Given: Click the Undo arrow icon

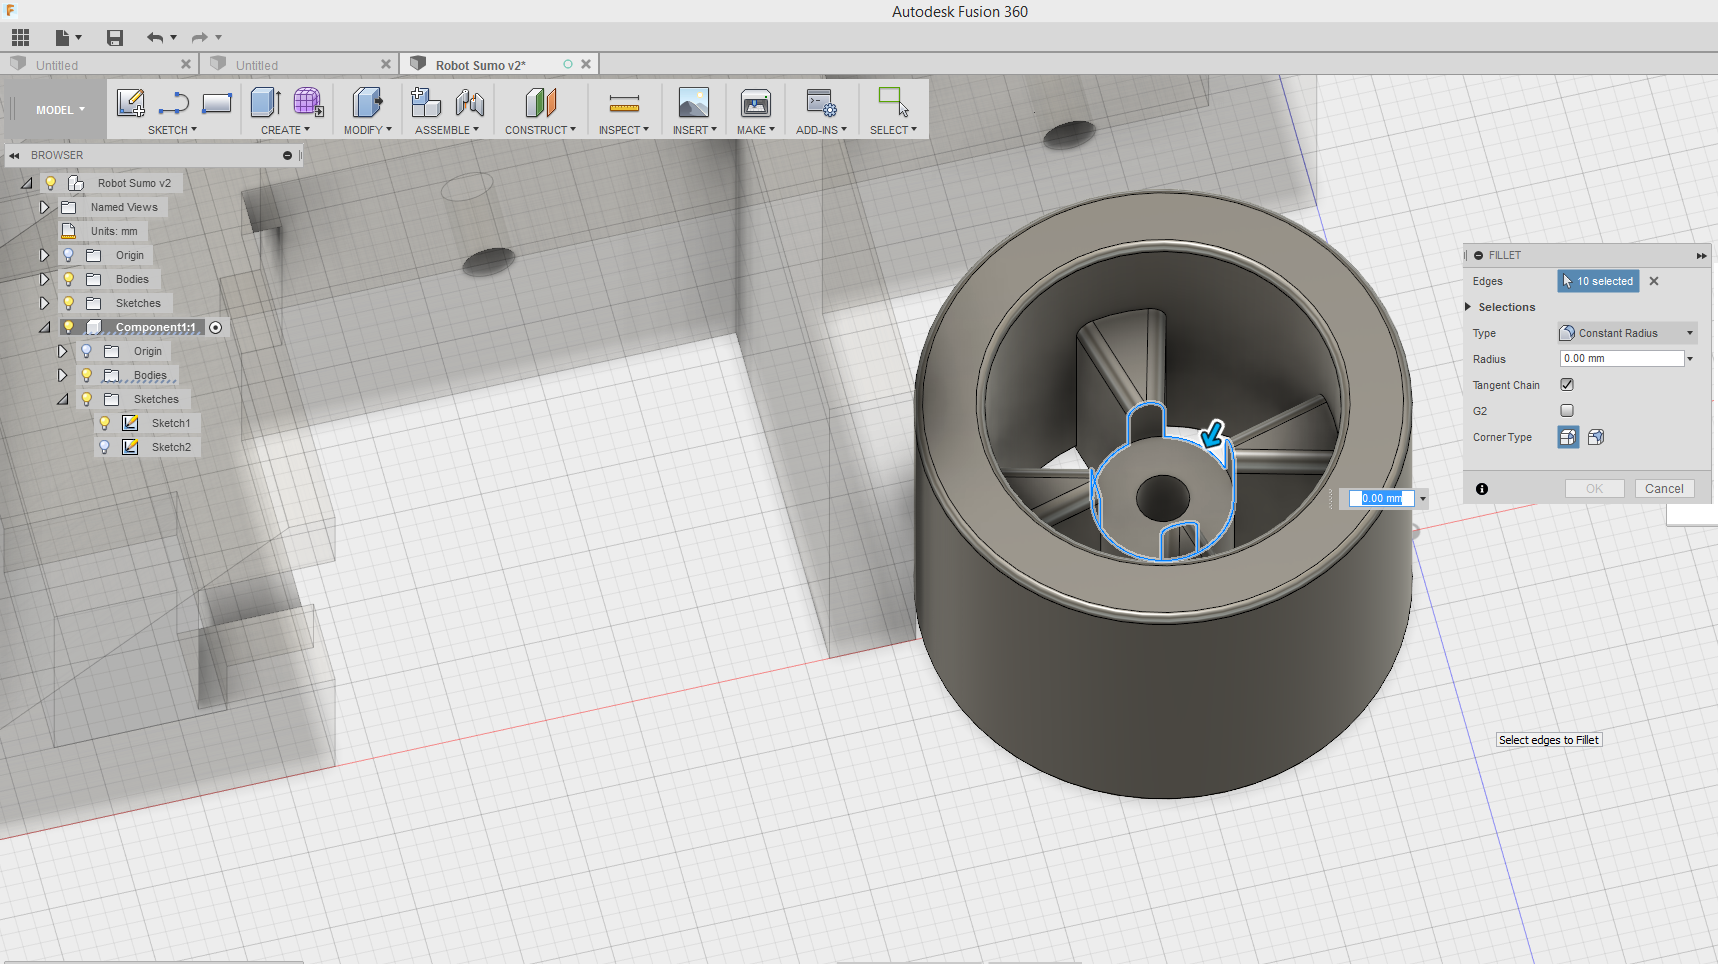Looking at the screenshot, I should [x=155, y=38].
